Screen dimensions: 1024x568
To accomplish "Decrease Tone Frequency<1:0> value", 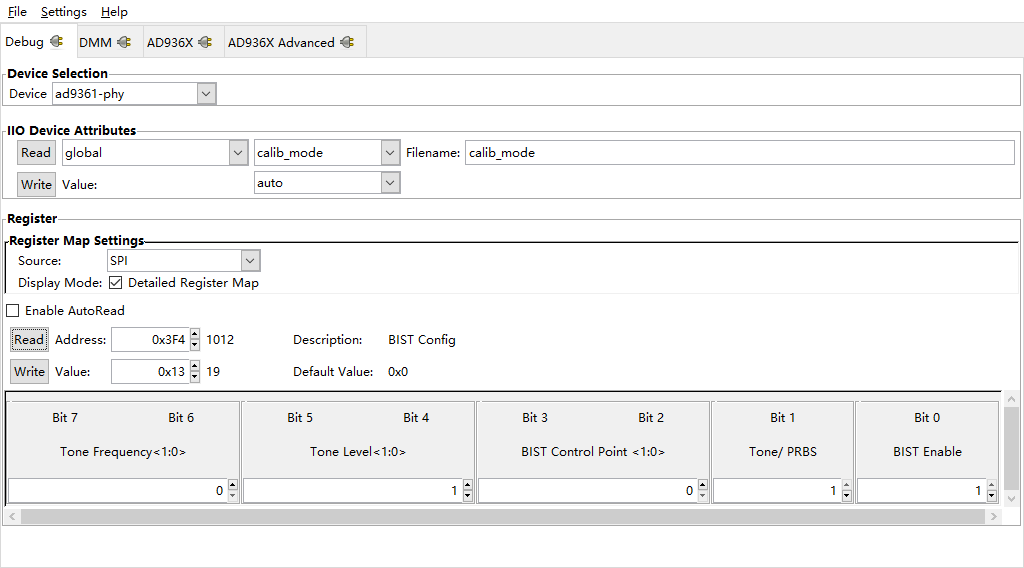I will (x=232, y=496).
